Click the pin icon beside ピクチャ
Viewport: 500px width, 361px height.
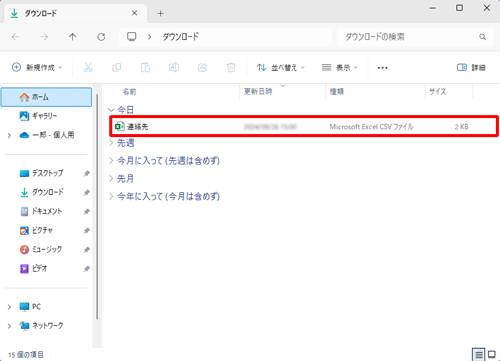tap(87, 230)
